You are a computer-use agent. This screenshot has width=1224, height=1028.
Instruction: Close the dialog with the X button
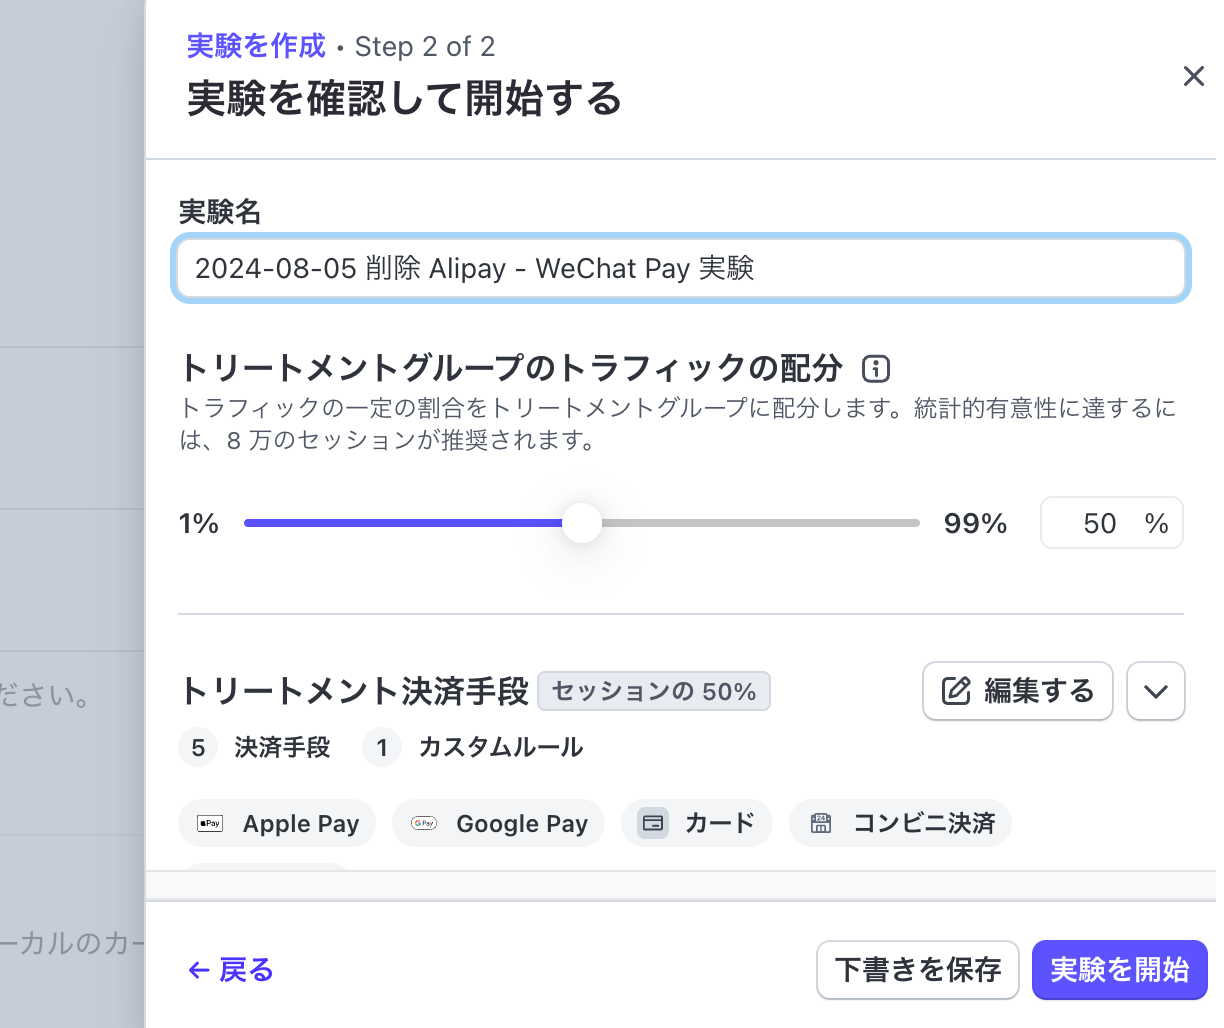pyautogui.click(x=1194, y=76)
